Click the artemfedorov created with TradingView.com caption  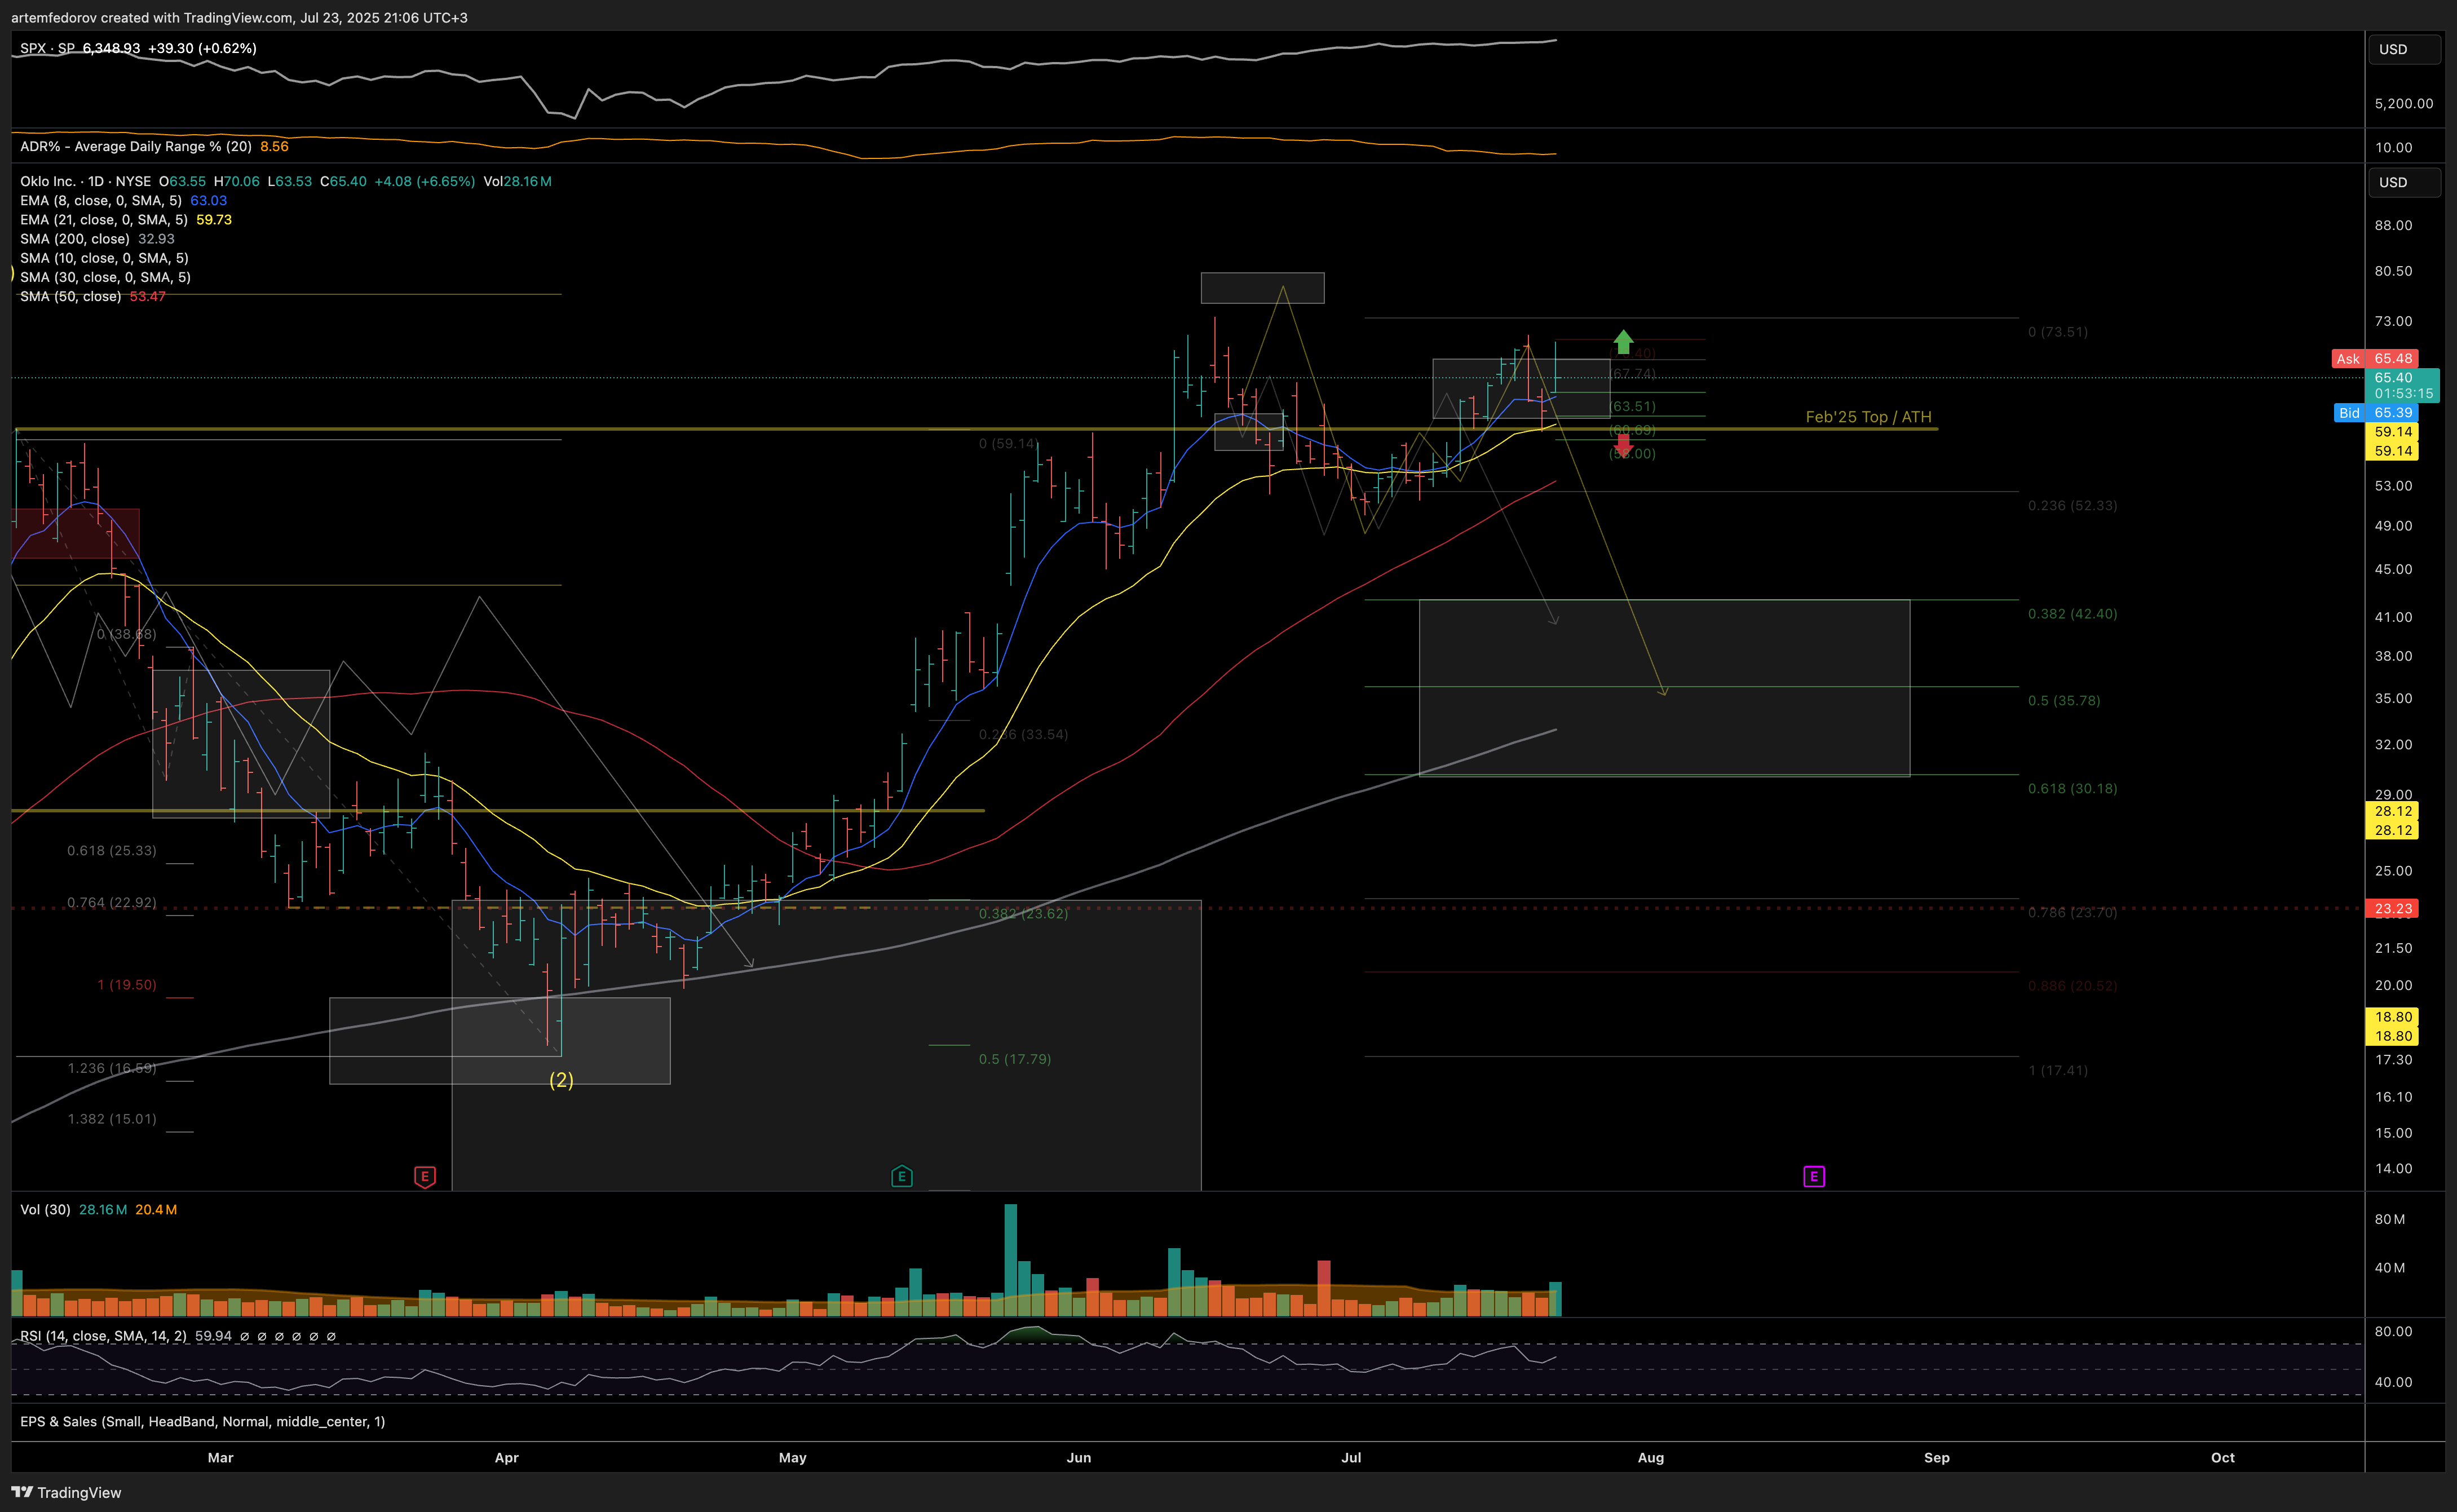tap(239, 18)
